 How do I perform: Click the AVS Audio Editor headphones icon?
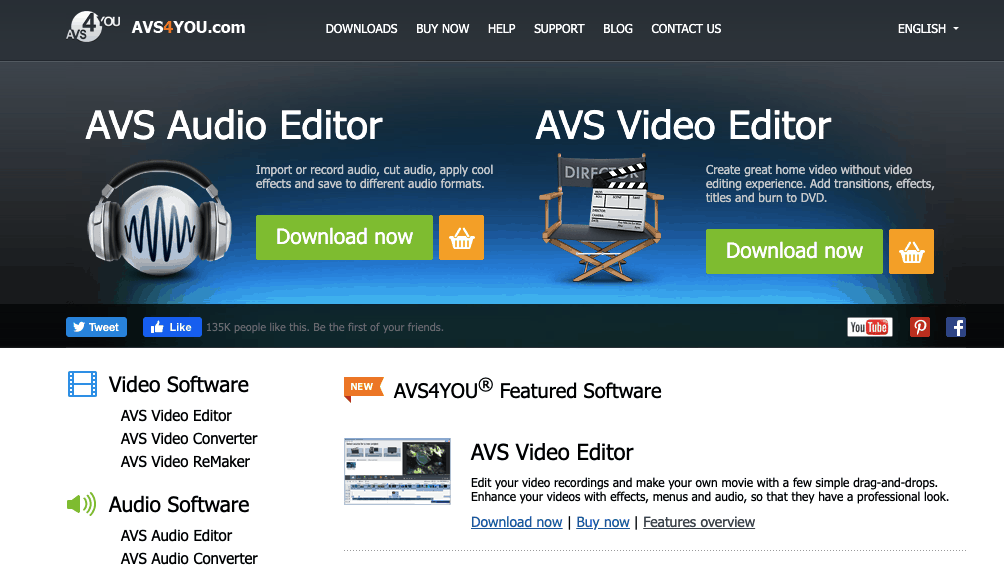159,218
